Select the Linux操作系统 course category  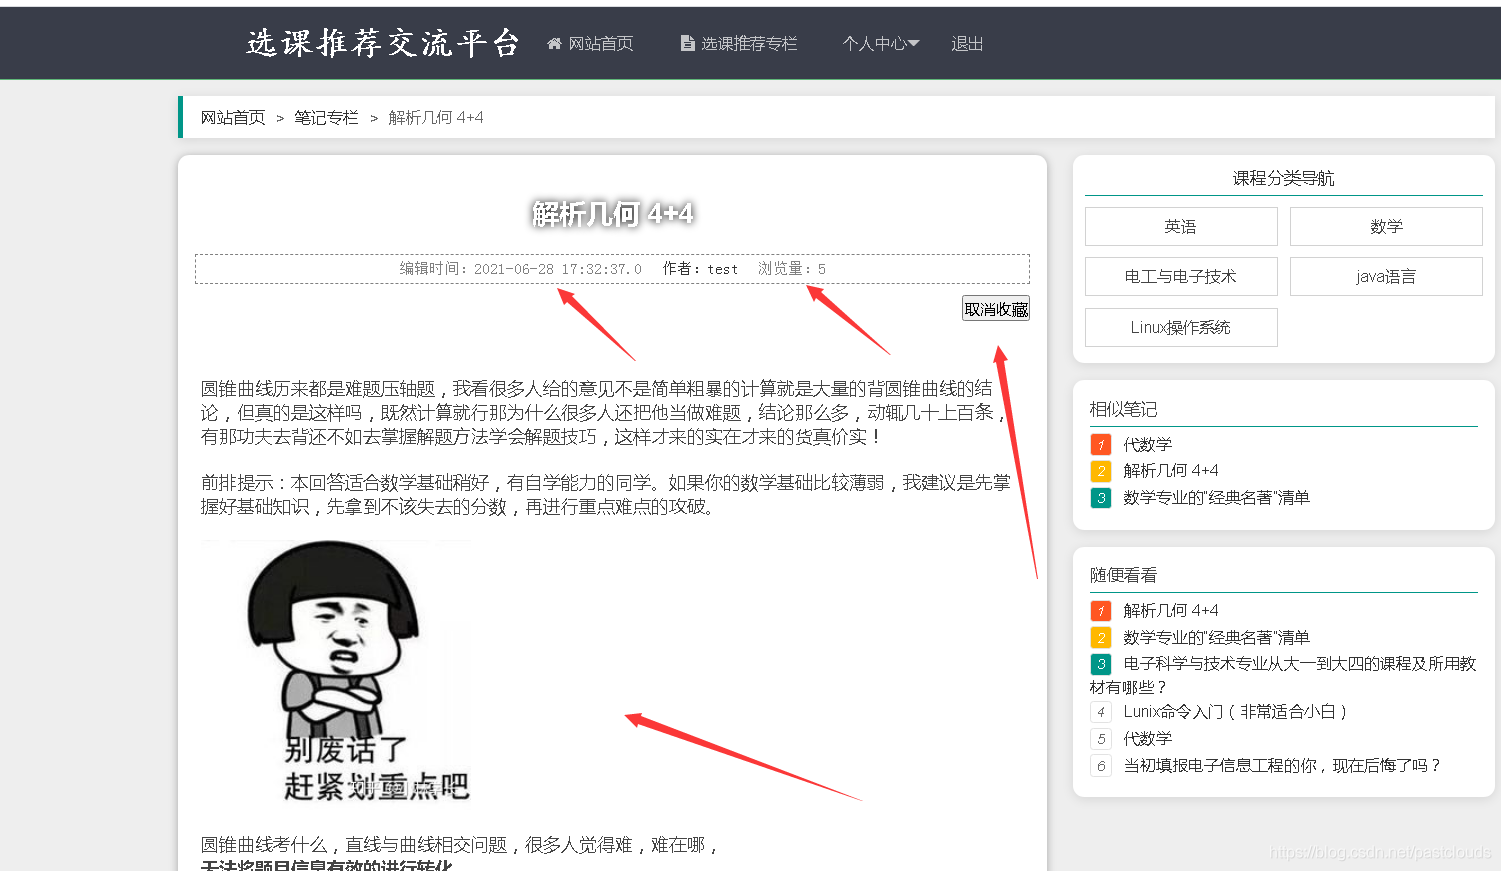pyautogui.click(x=1181, y=327)
